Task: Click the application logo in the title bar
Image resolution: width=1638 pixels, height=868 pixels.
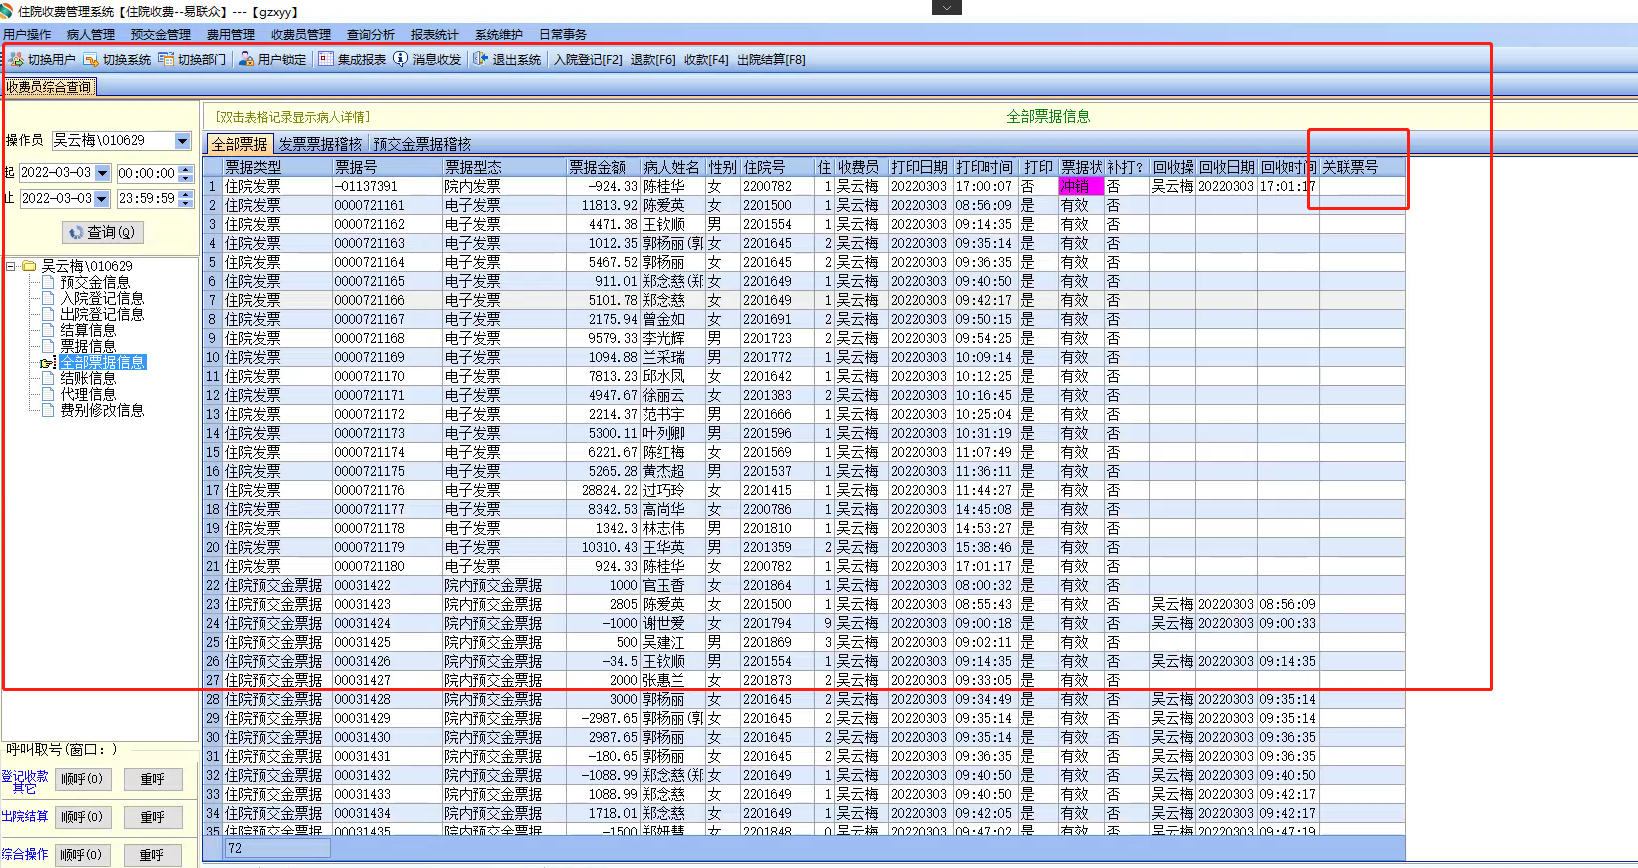Action: coord(7,12)
